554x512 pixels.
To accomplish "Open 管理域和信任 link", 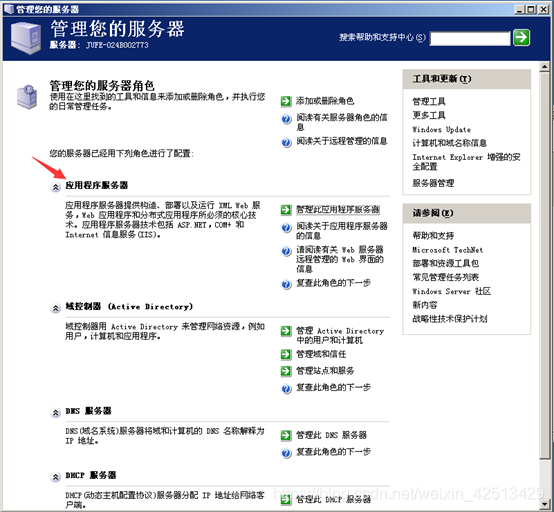I will pyautogui.click(x=321, y=354).
